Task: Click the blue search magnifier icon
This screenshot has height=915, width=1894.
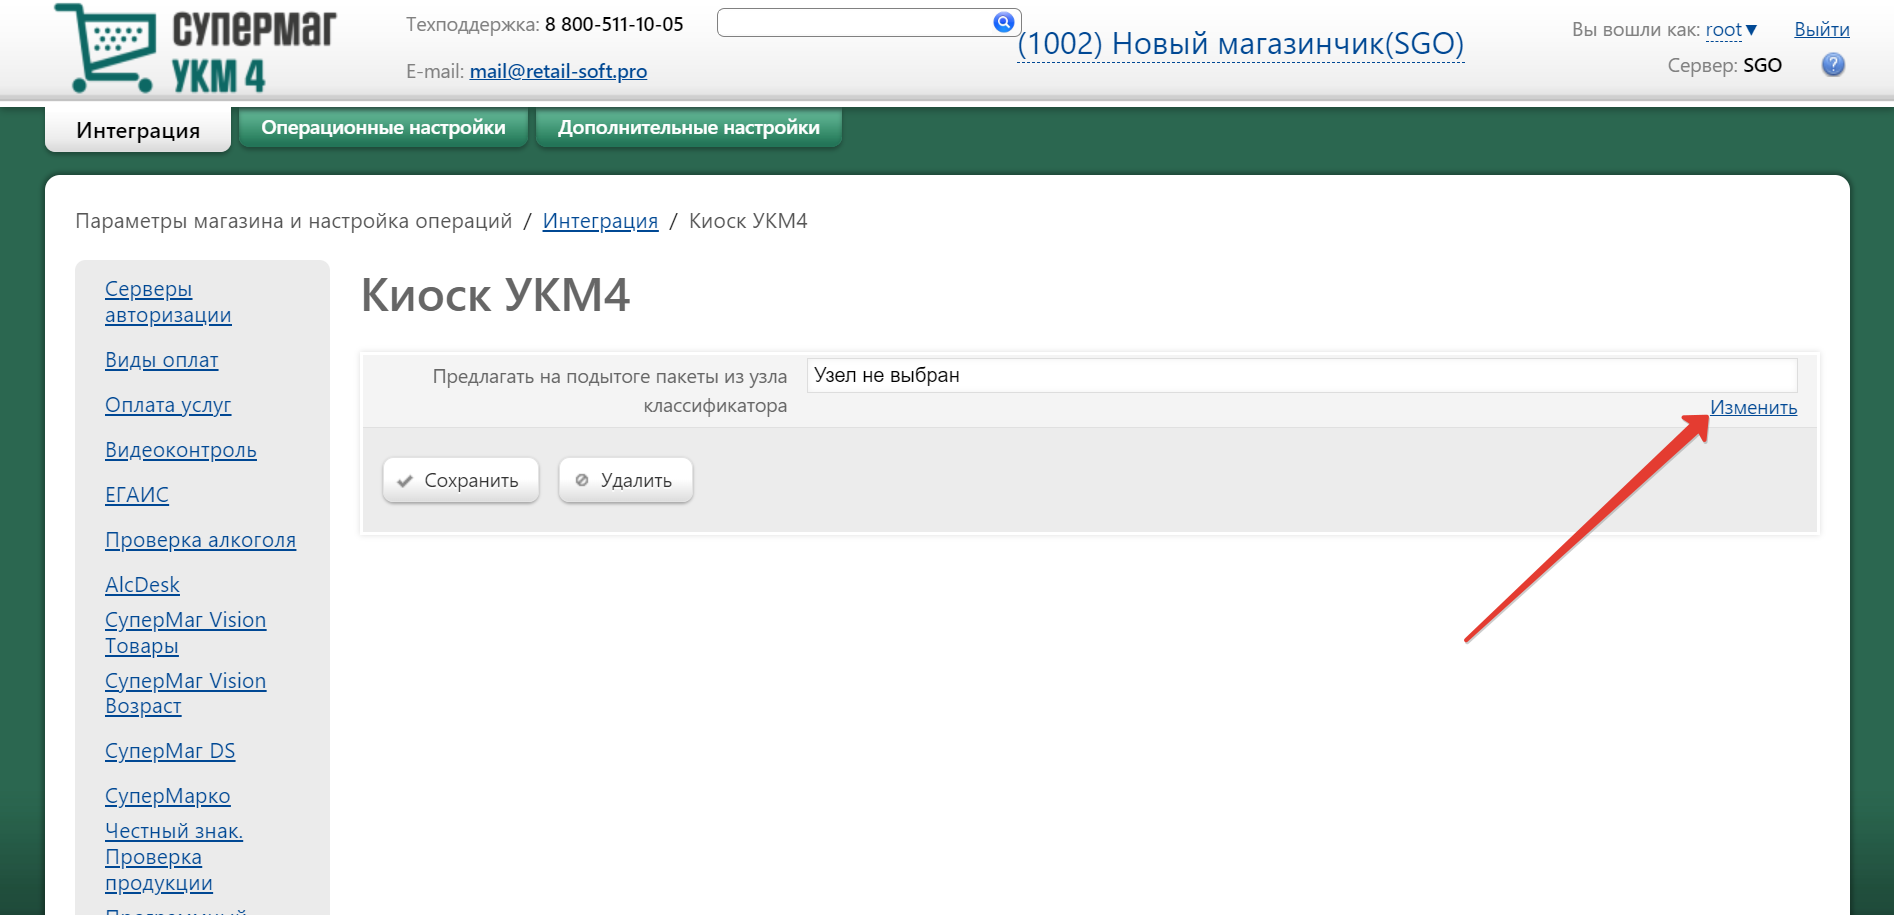Action: pyautogui.click(x=1004, y=22)
